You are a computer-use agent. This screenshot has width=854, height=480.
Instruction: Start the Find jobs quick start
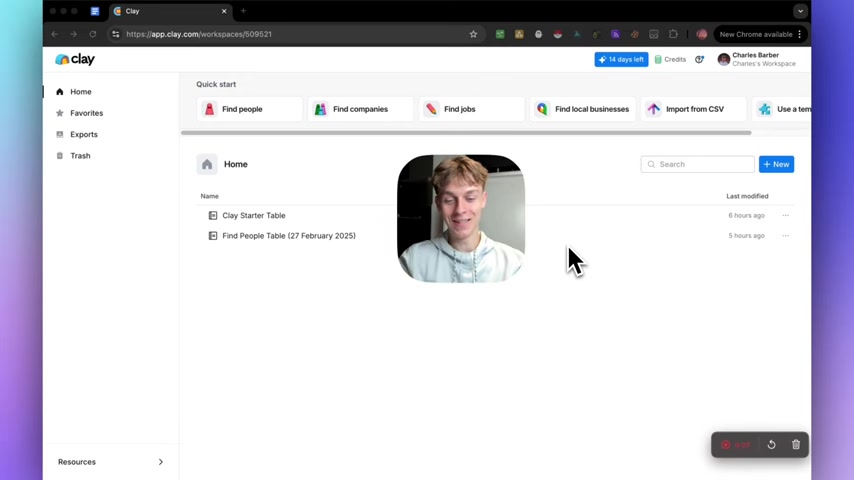[472, 109]
